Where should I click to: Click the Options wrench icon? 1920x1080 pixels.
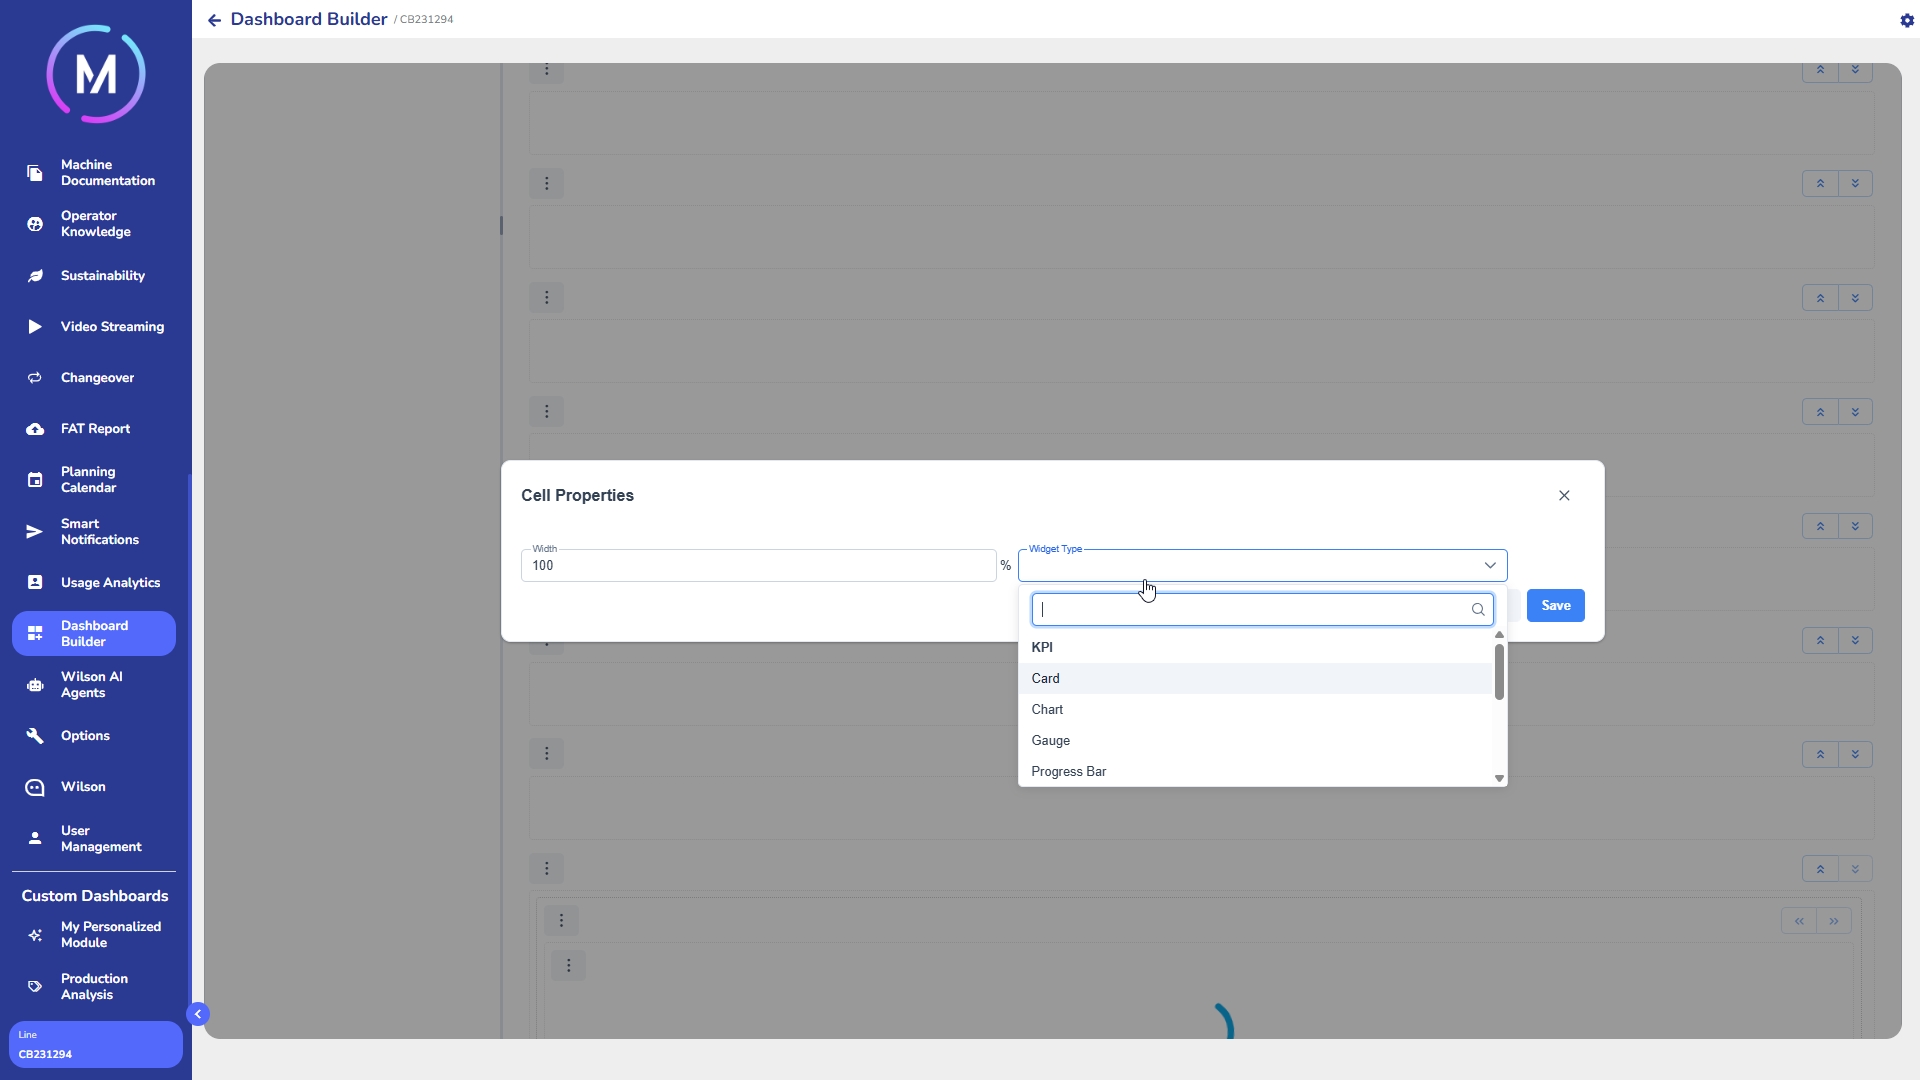pos(35,736)
